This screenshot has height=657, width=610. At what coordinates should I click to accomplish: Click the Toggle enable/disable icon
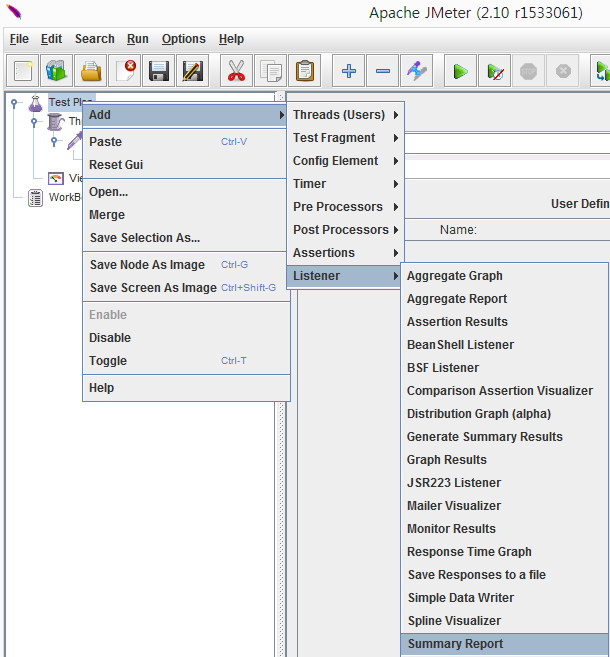click(416, 71)
